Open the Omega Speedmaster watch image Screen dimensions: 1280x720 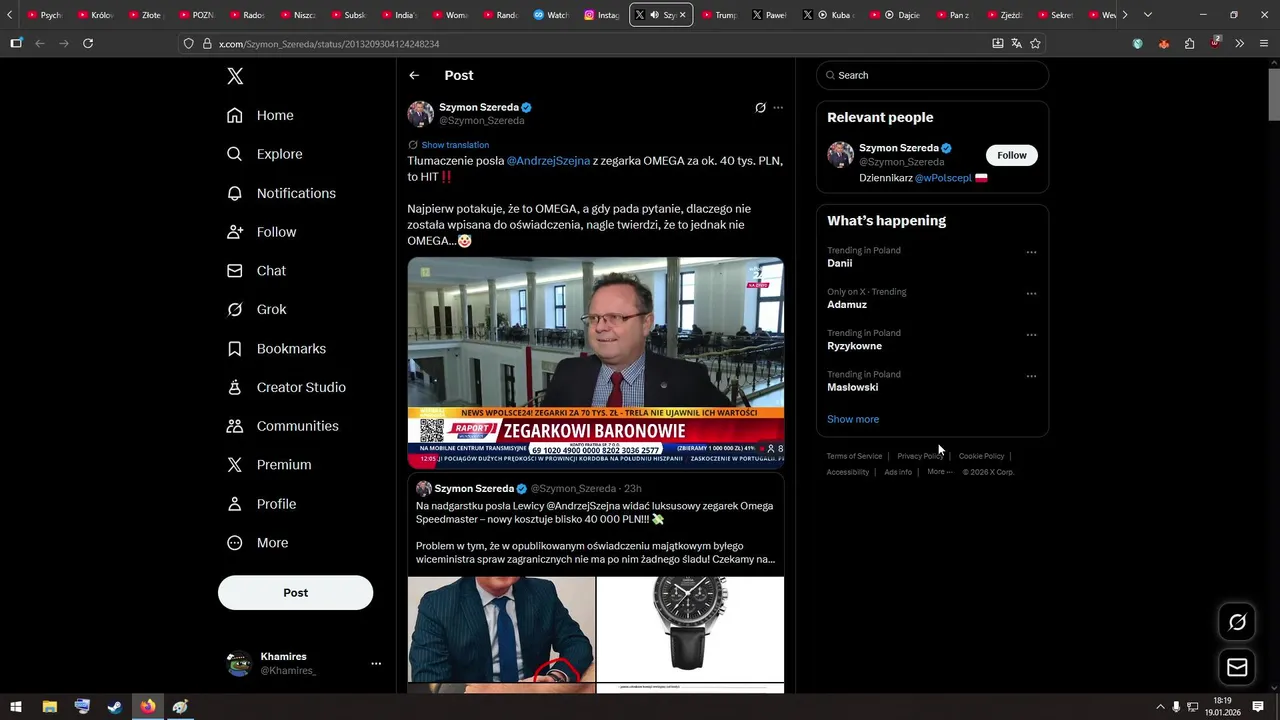tap(690, 629)
